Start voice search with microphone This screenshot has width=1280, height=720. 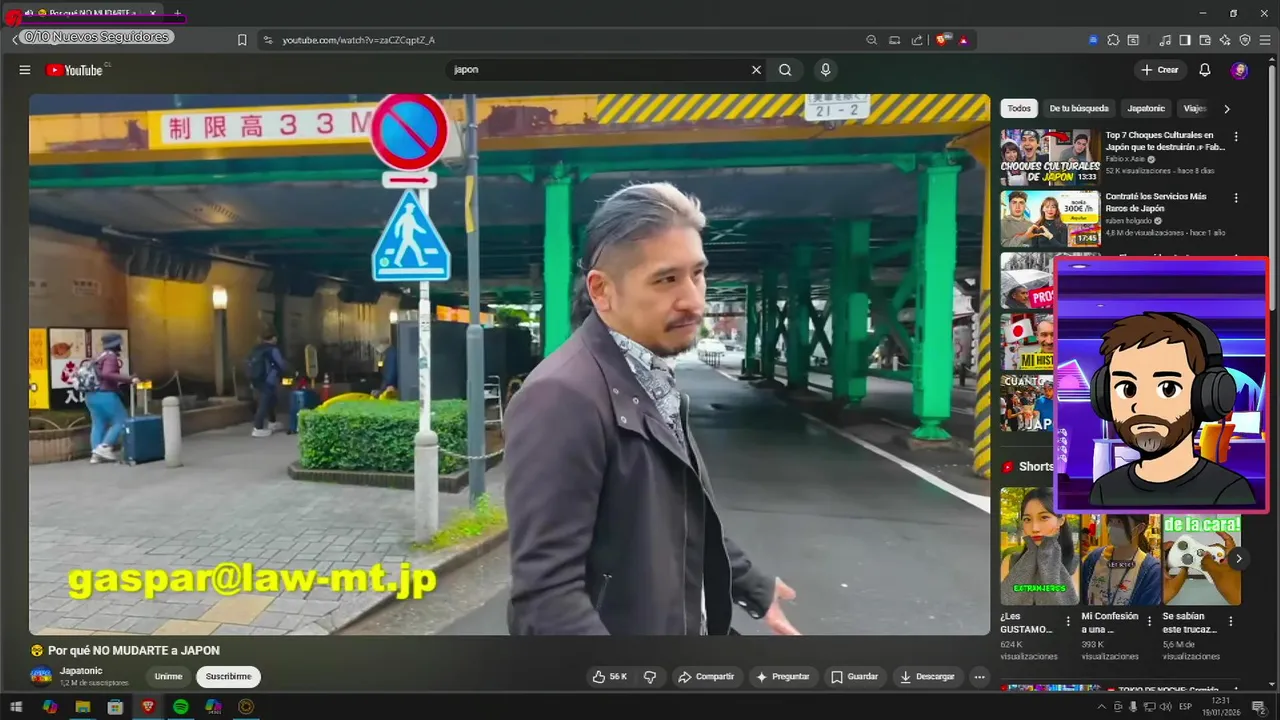point(825,70)
